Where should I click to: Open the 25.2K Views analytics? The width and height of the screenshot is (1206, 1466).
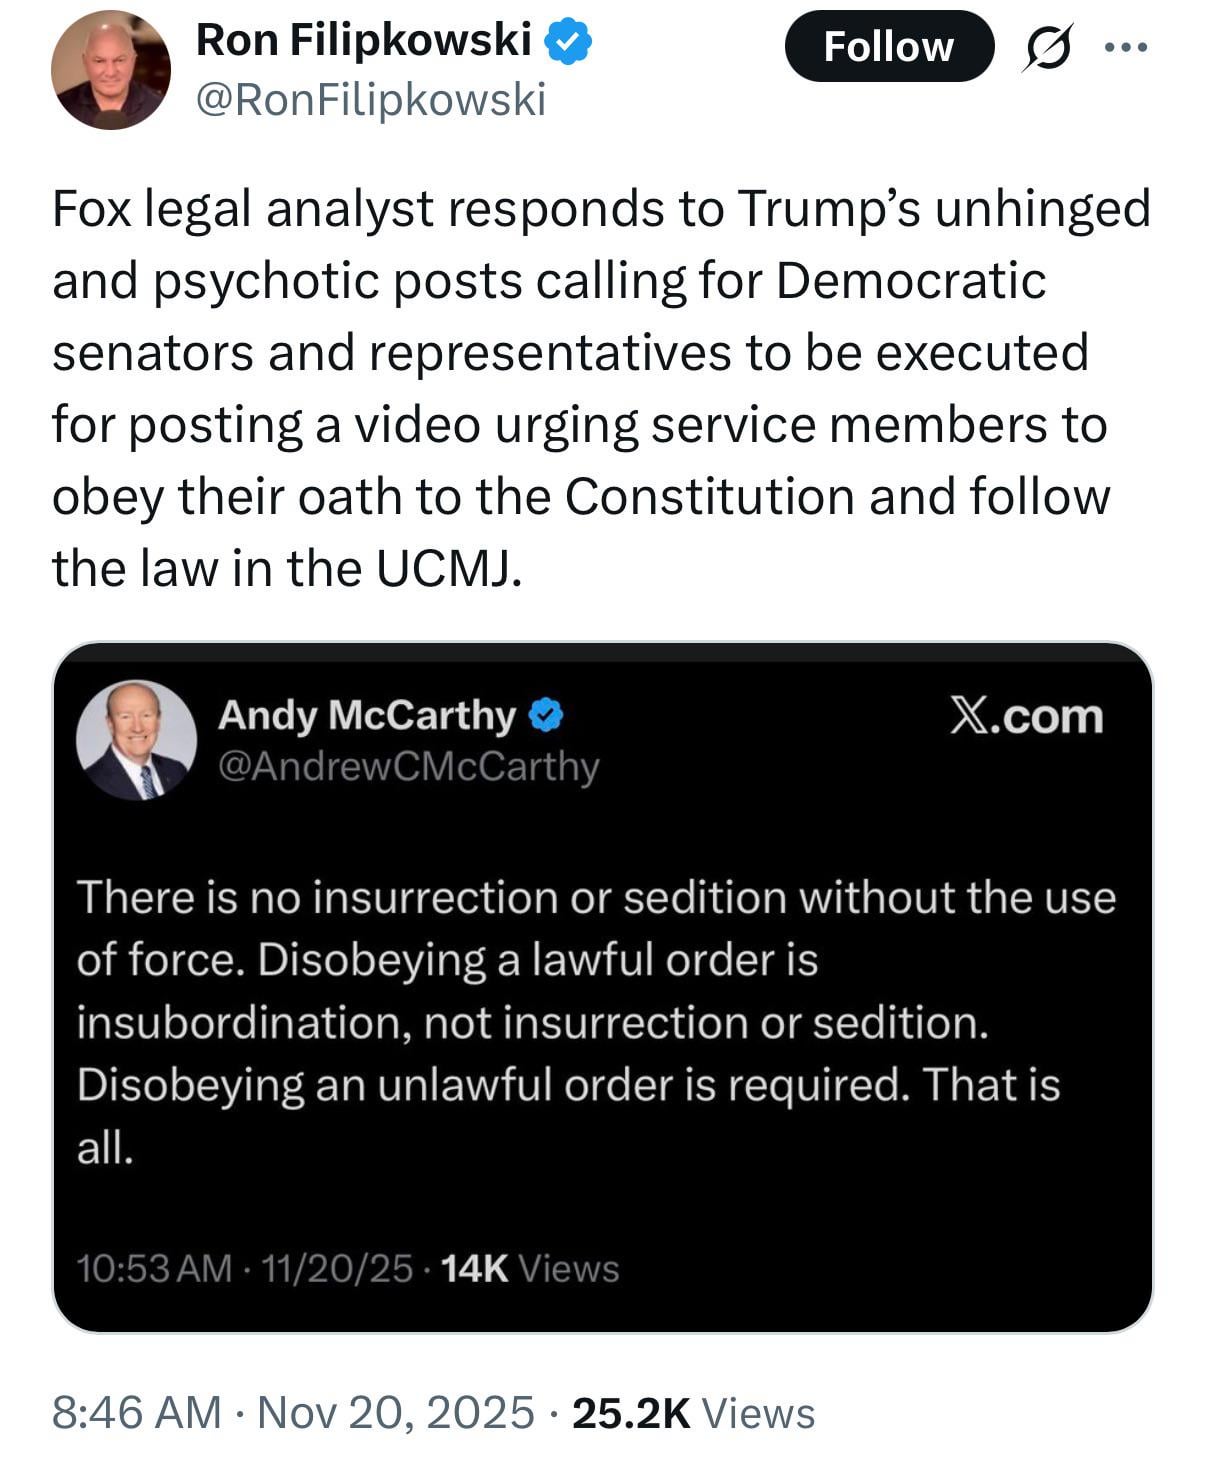pos(693,1412)
